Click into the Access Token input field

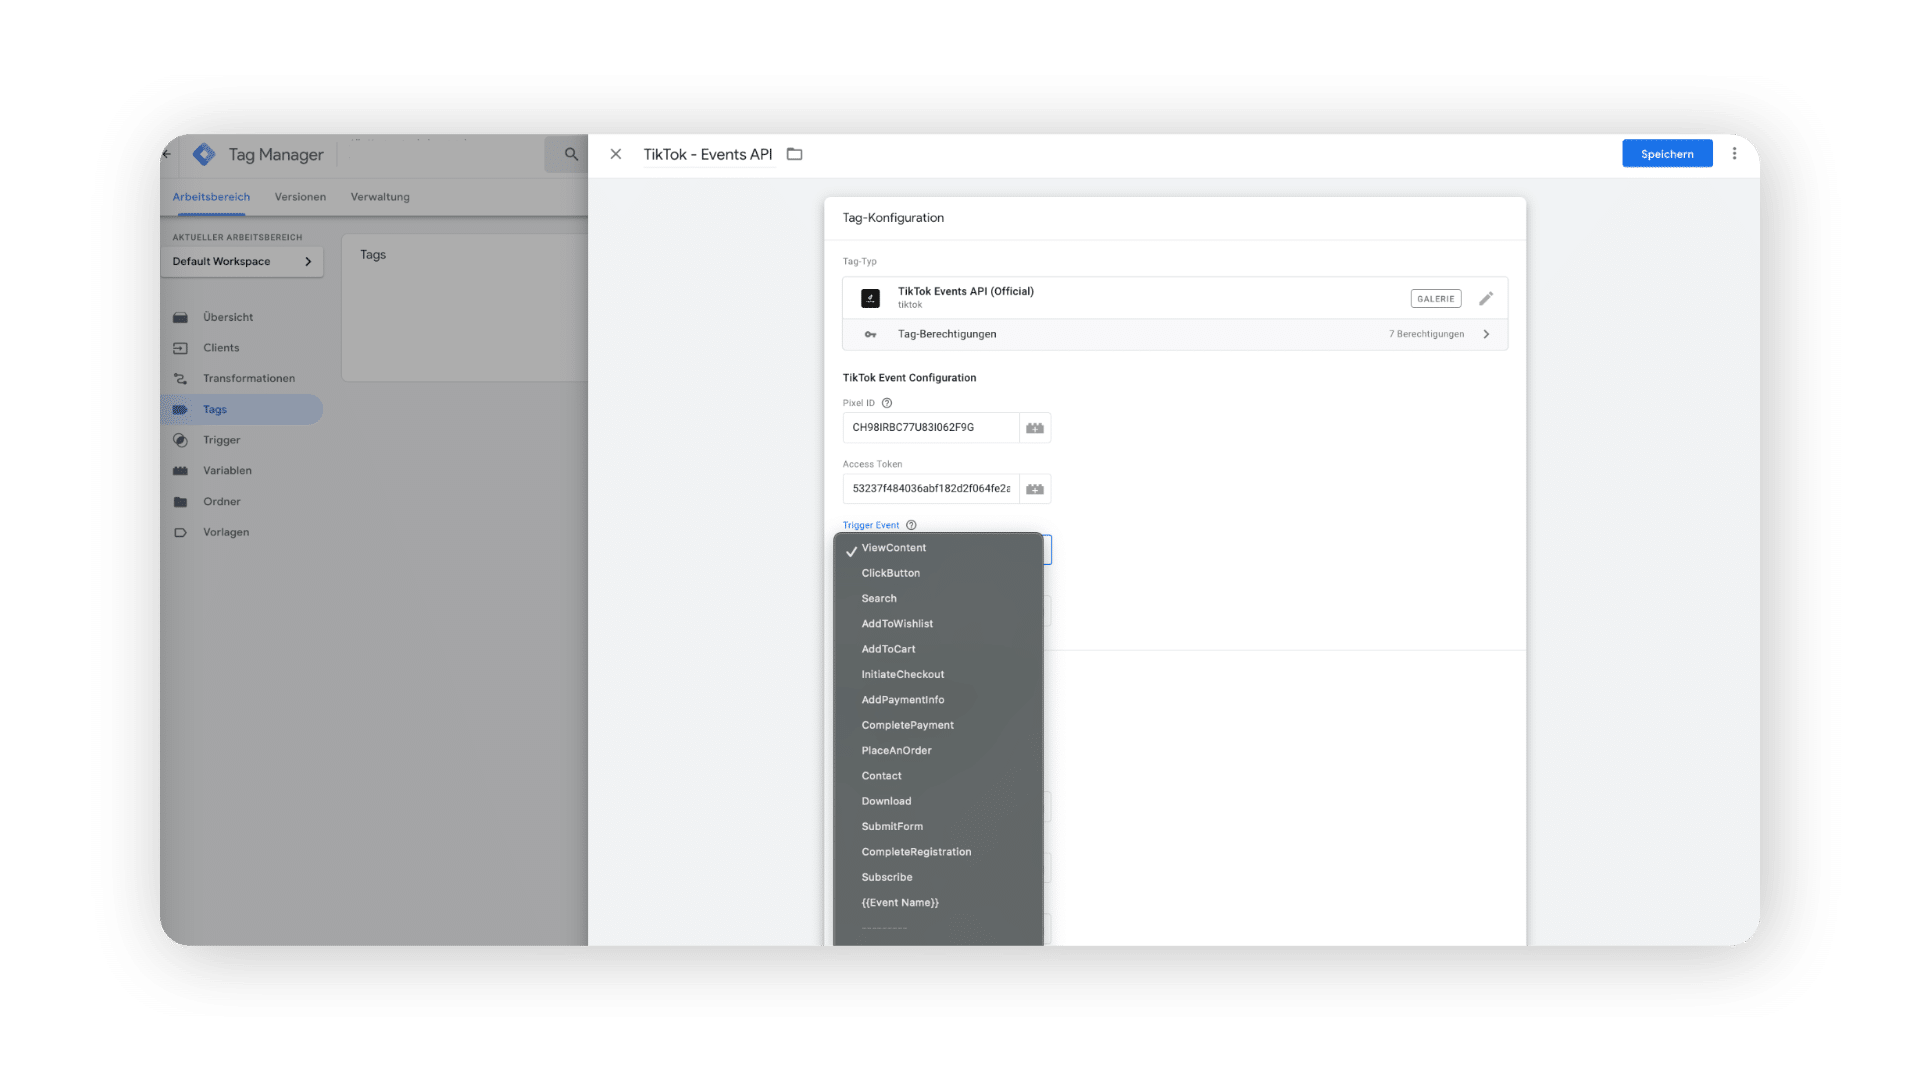pyautogui.click(x=931, y=489)
